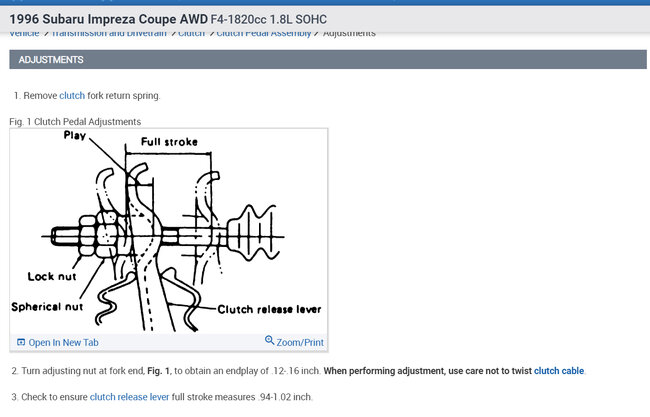Click the 'Full stroke' label in diagram
Screen dimensions: 650x417
(170, 142)
